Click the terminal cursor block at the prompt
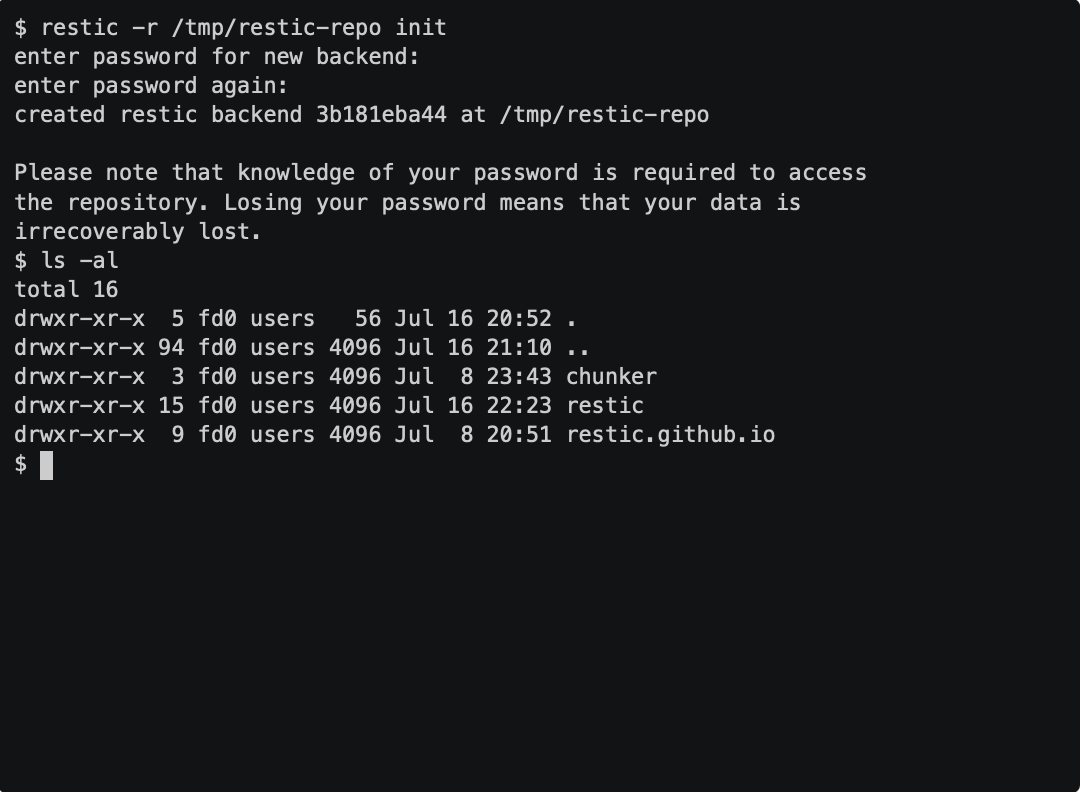The height and width of the screenshot is (792, 1080). [x=46, y=466]
